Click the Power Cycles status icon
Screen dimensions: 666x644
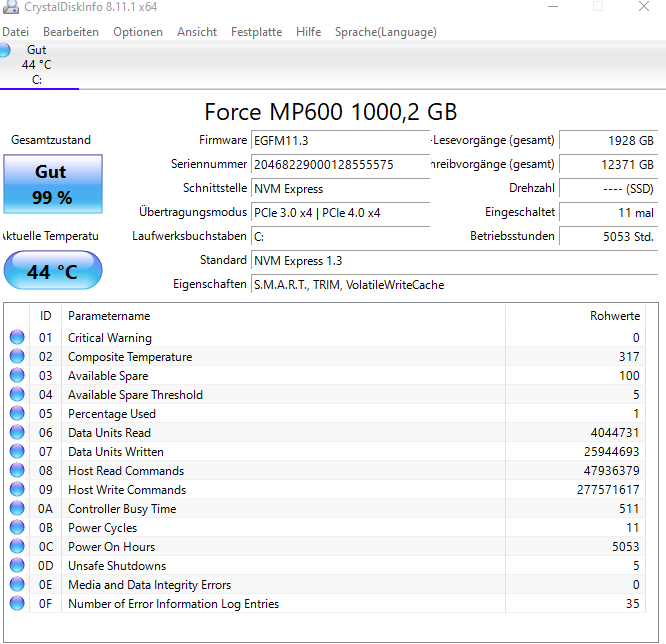click(x=17, y=528)
